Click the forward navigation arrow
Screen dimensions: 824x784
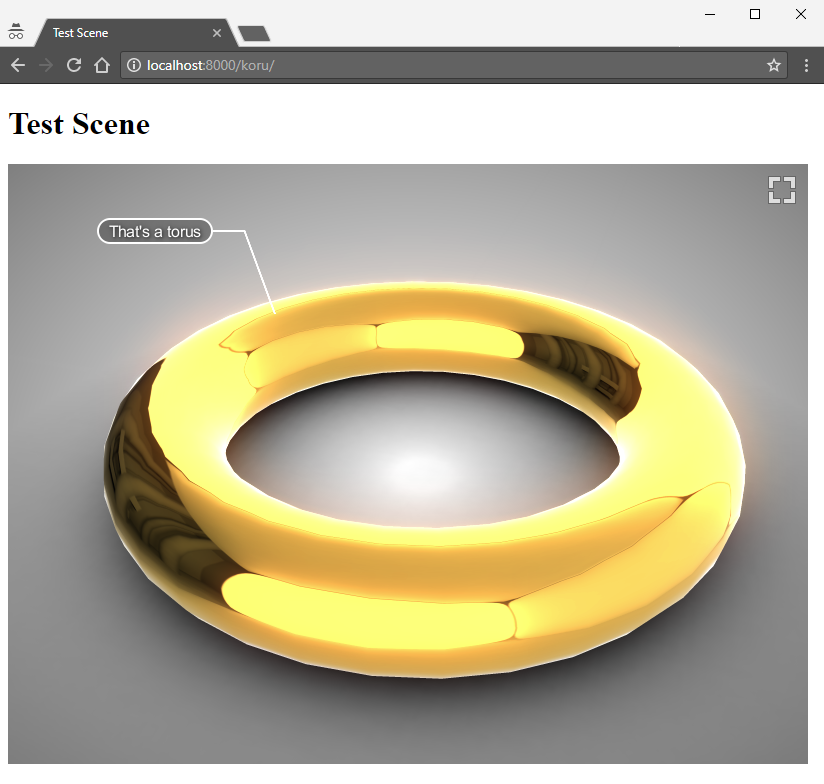(45, 66)
